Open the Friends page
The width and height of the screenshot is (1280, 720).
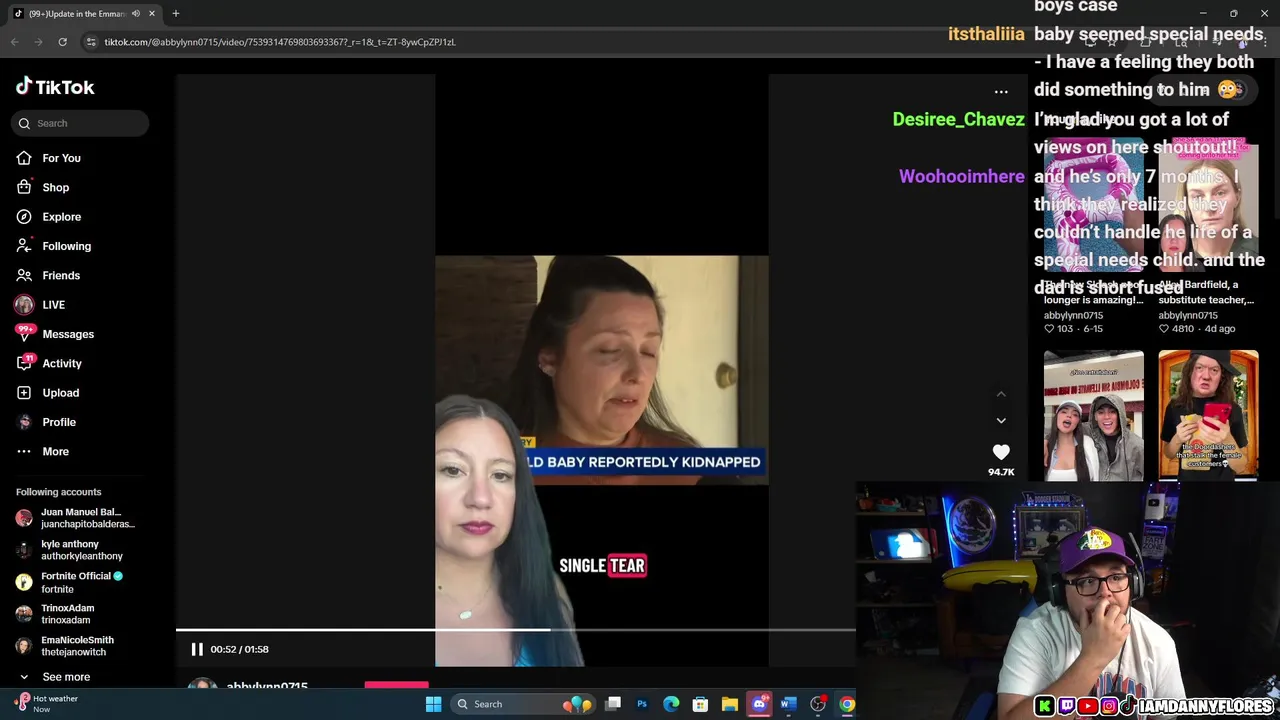(61, 275)
